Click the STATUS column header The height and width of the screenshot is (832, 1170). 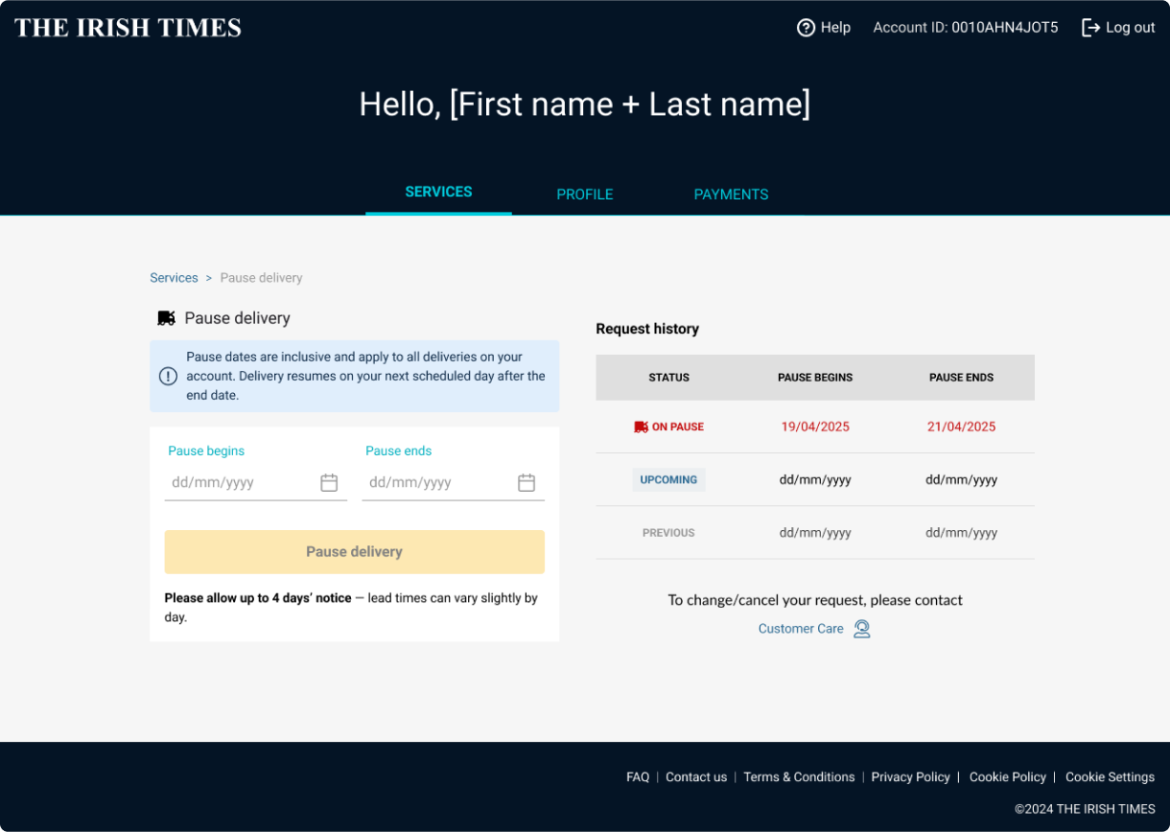(669, 378)
